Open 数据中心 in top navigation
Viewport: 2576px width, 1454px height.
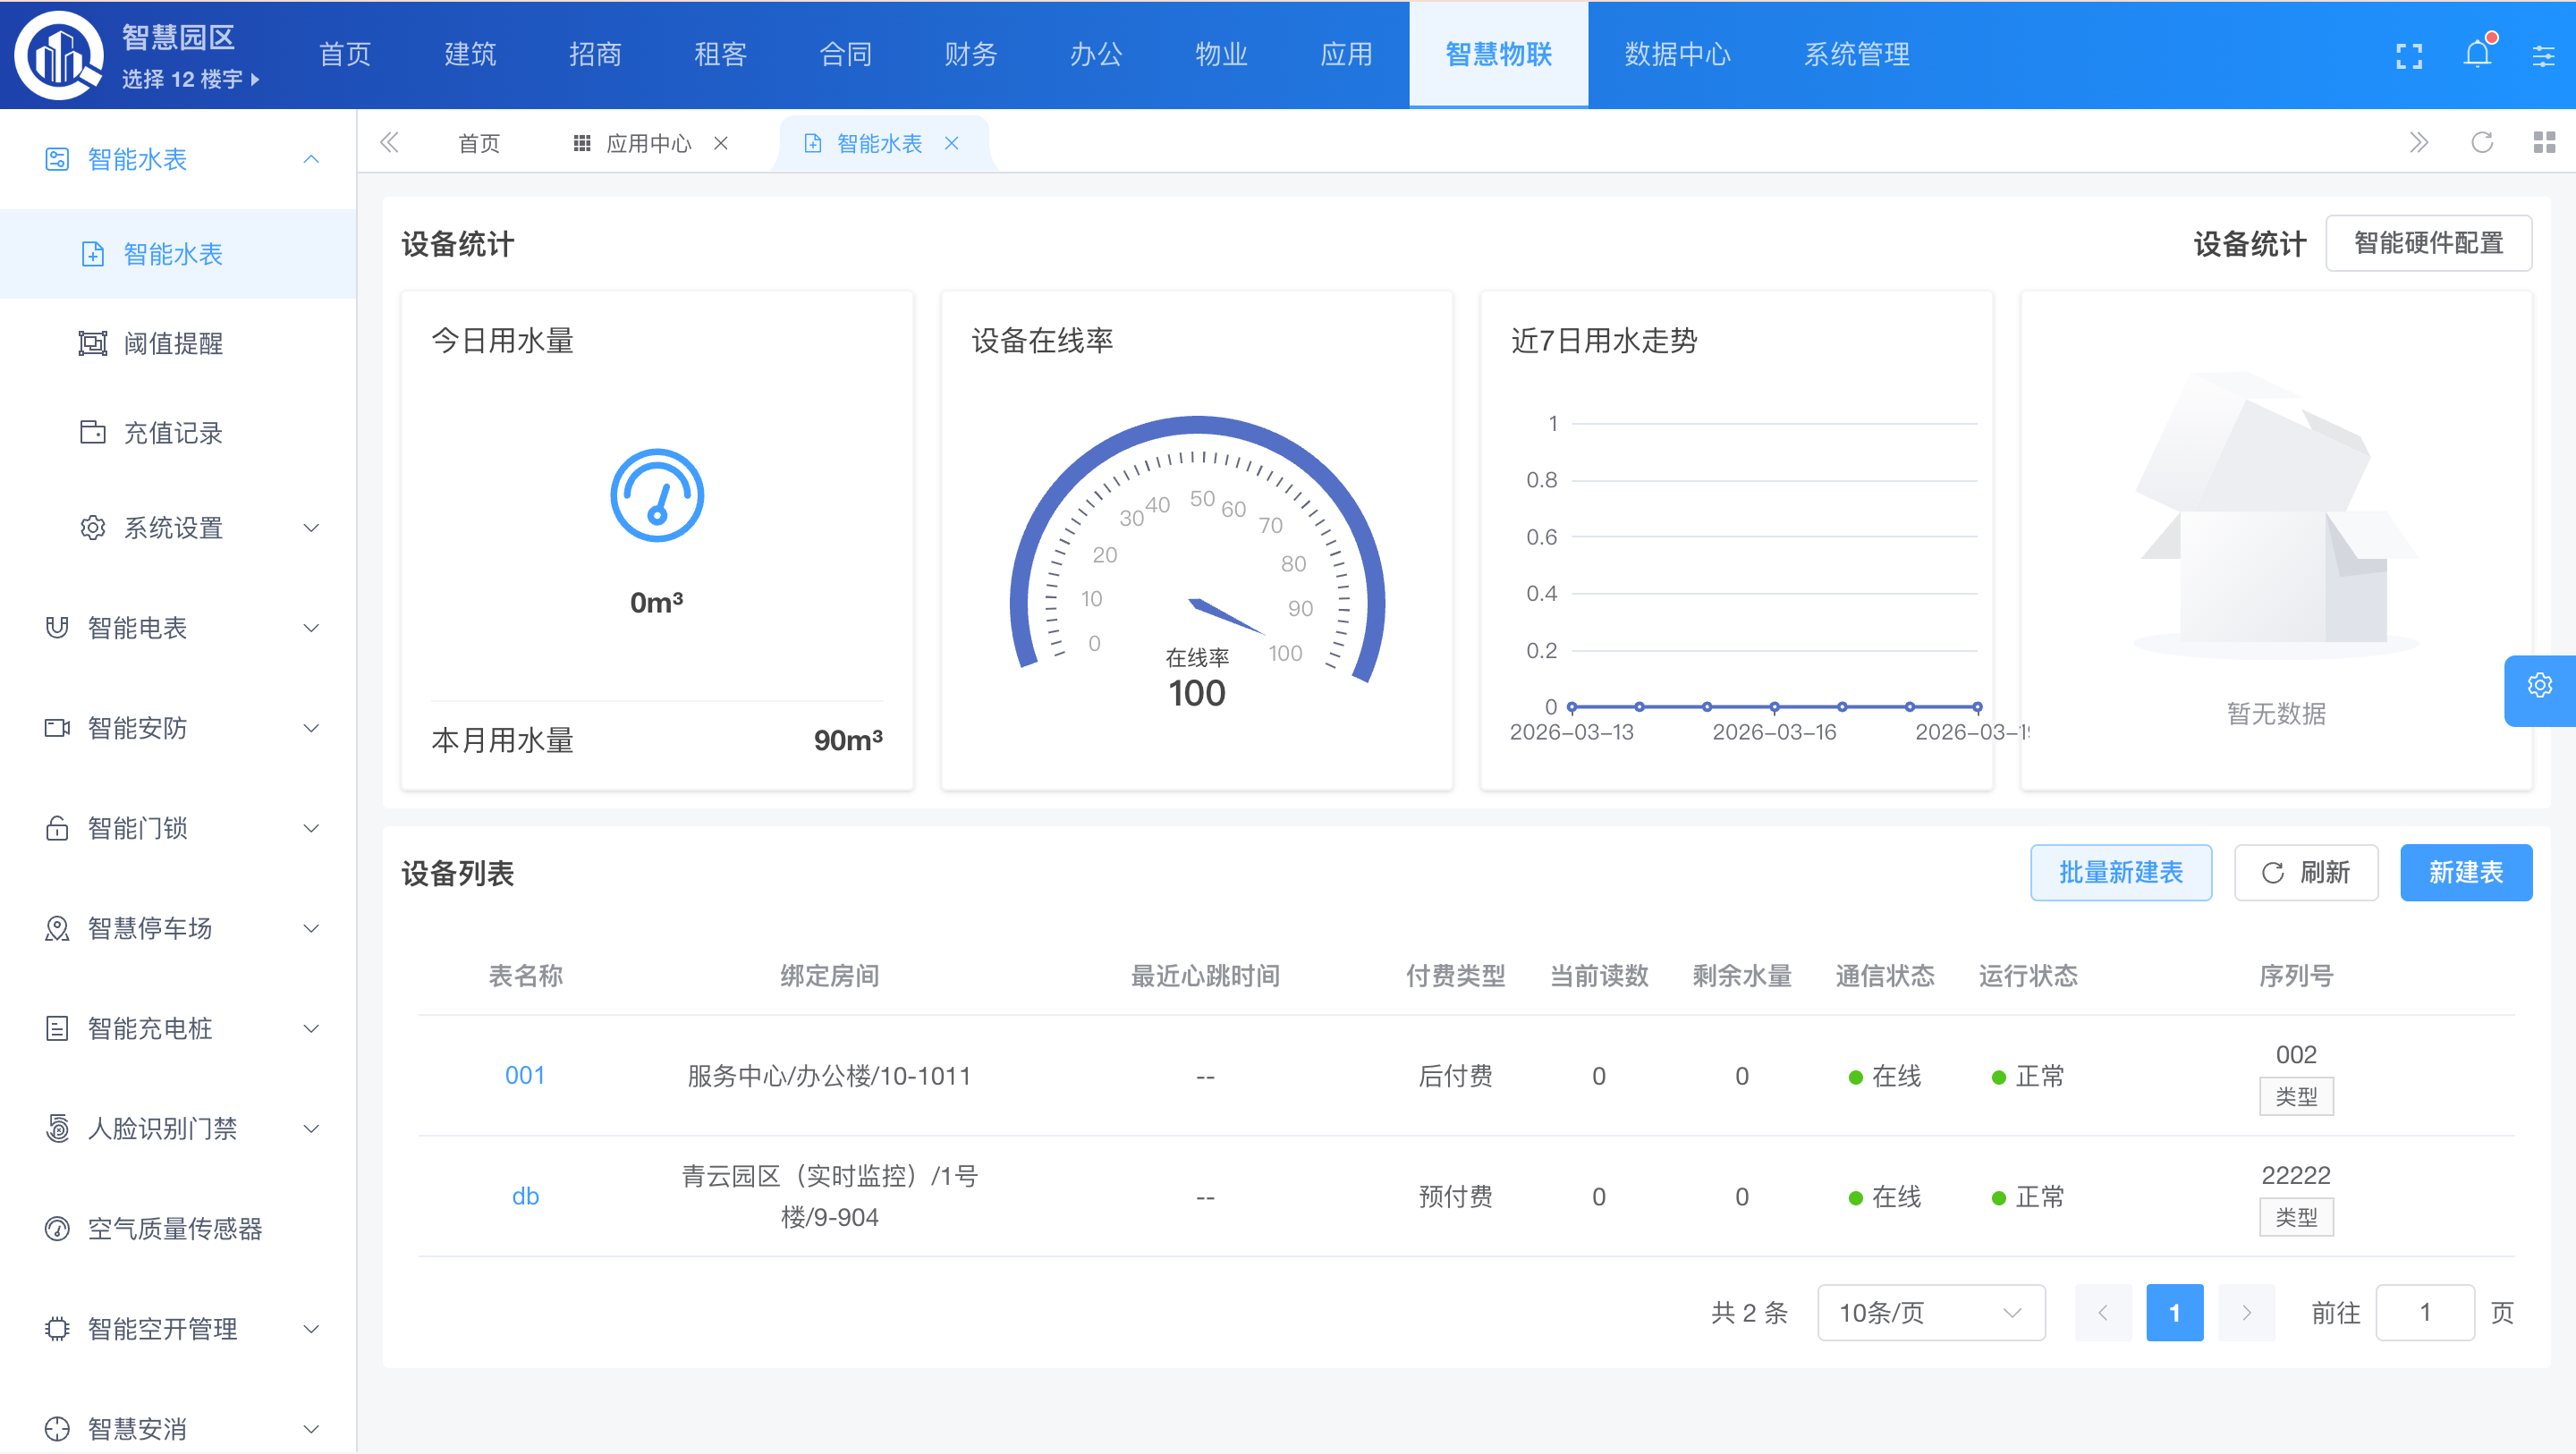(x=1677, y=55)
